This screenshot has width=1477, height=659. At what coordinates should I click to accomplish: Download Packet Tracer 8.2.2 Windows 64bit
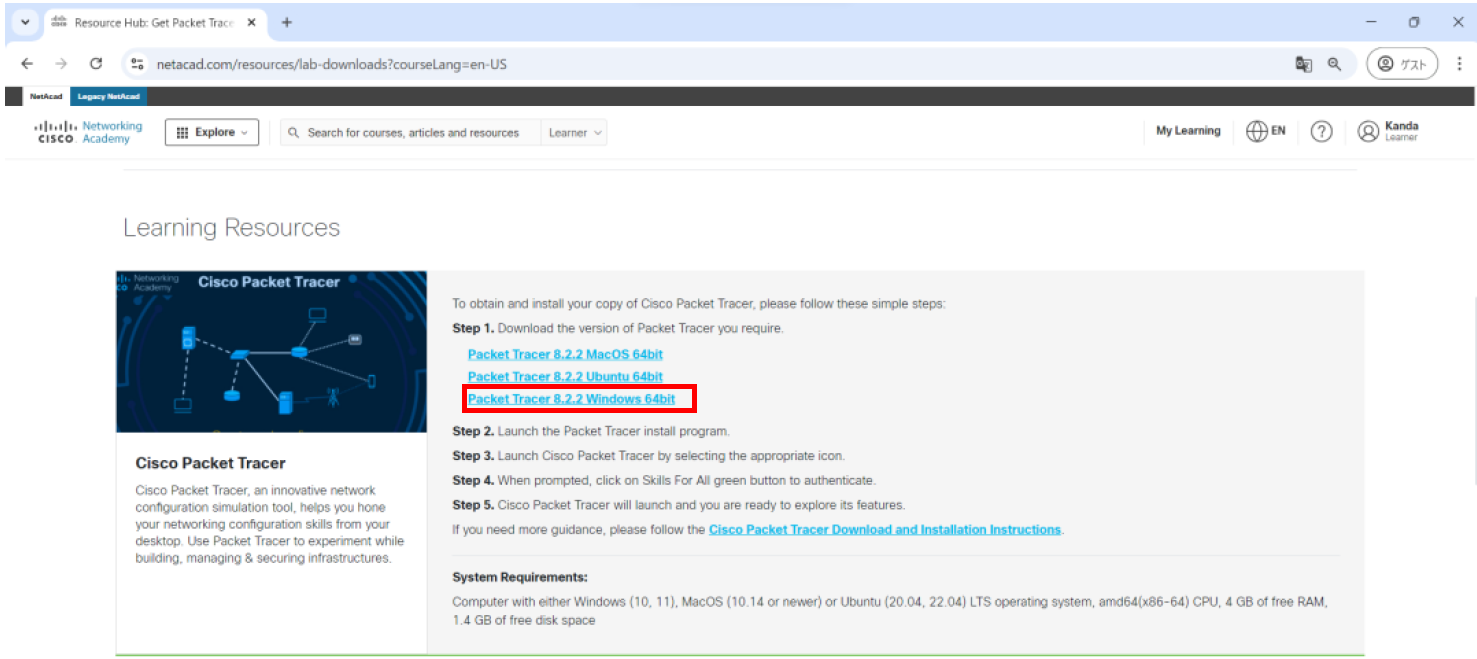571,399
